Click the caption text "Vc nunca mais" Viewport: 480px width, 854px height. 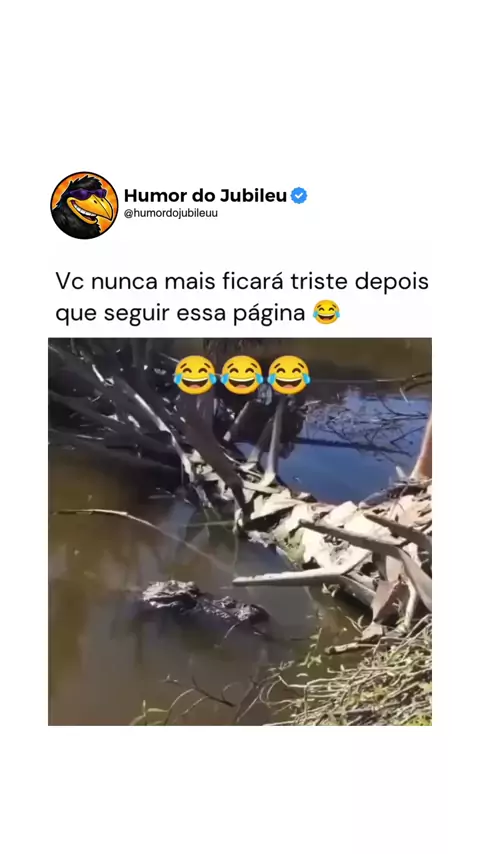[136, 282]
